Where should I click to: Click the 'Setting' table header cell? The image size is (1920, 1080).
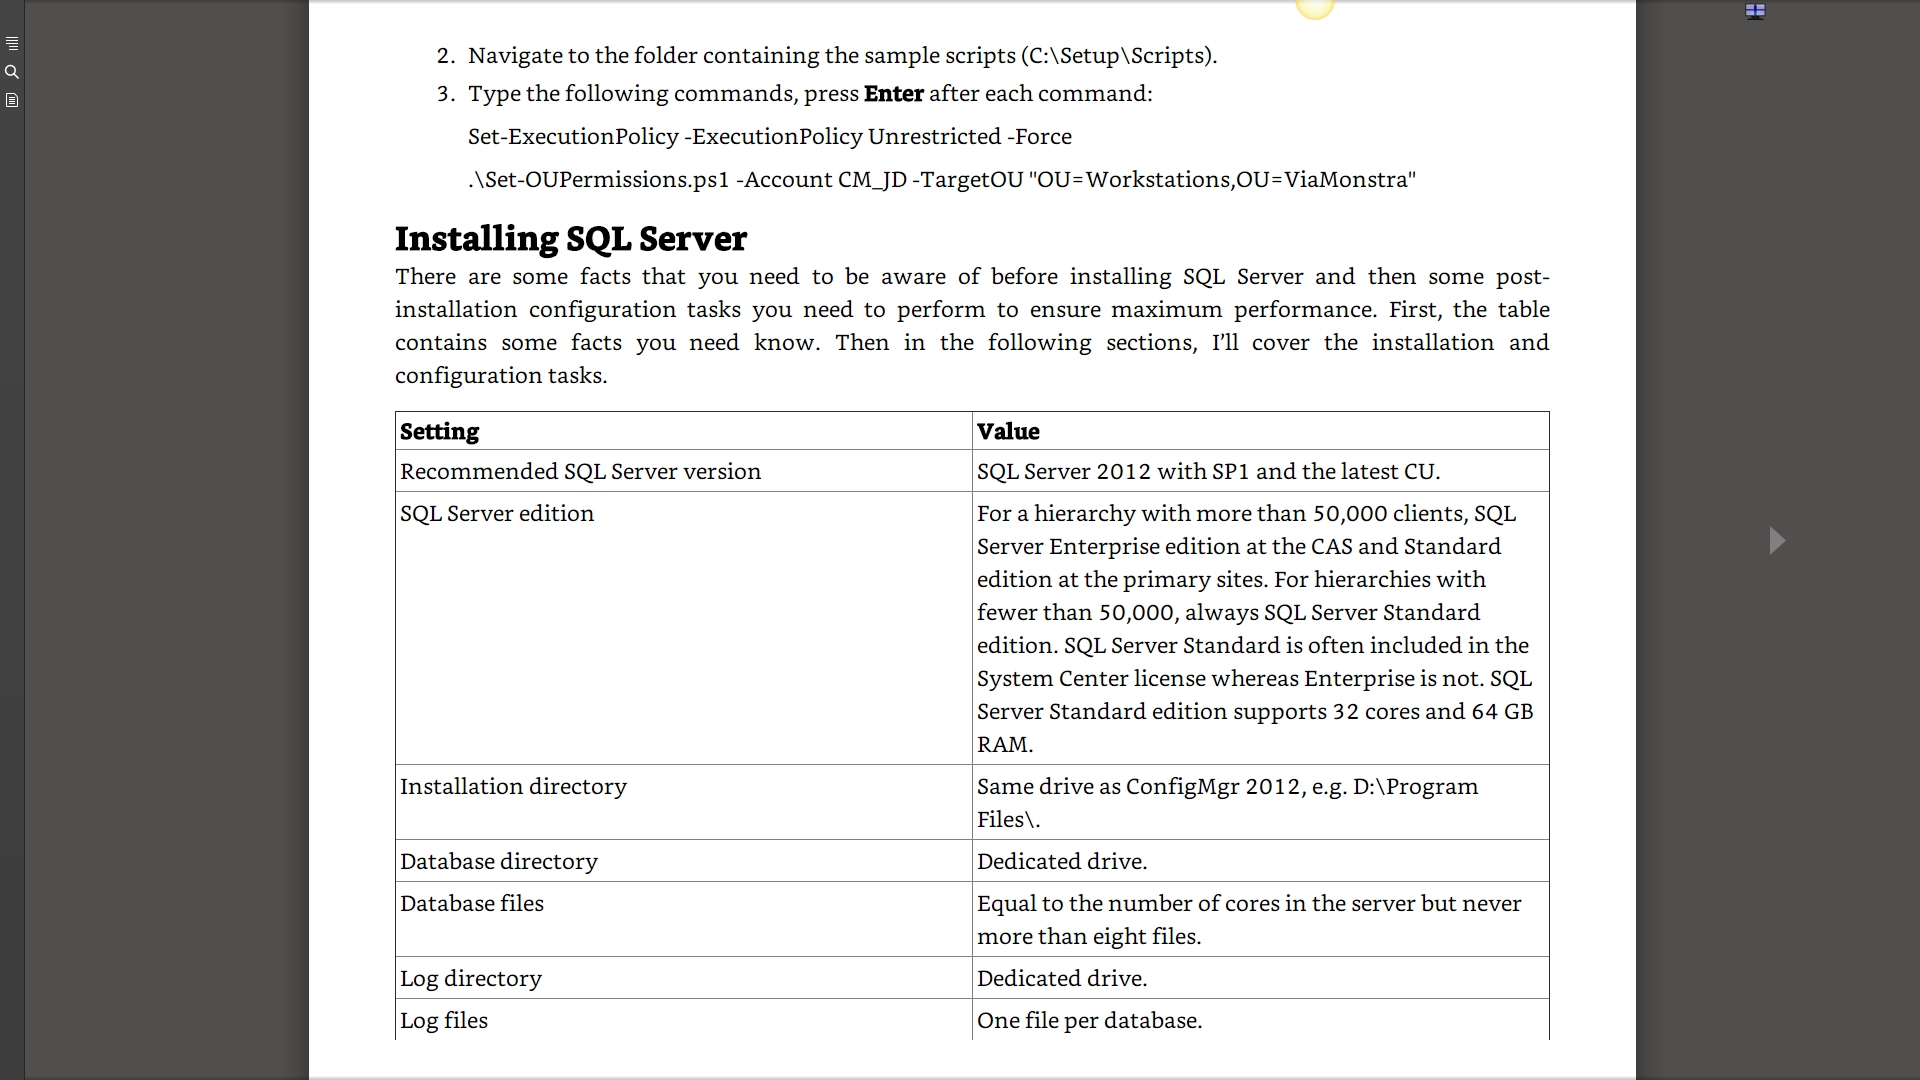440,432
